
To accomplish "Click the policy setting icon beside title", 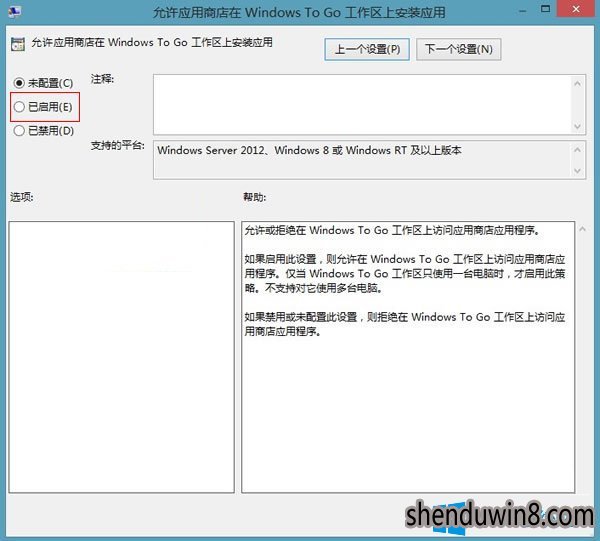I will pos(18,44).
